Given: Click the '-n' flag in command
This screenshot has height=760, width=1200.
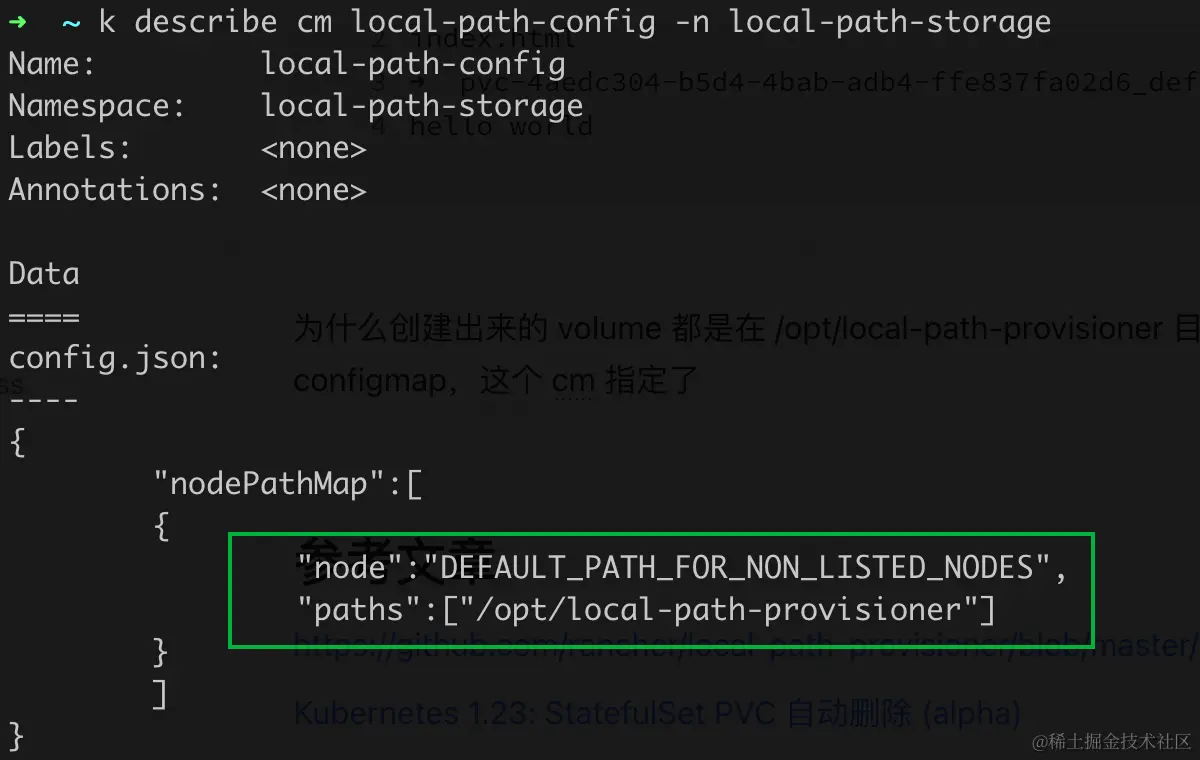Looking at the screenshot, I should coord(693,21).
